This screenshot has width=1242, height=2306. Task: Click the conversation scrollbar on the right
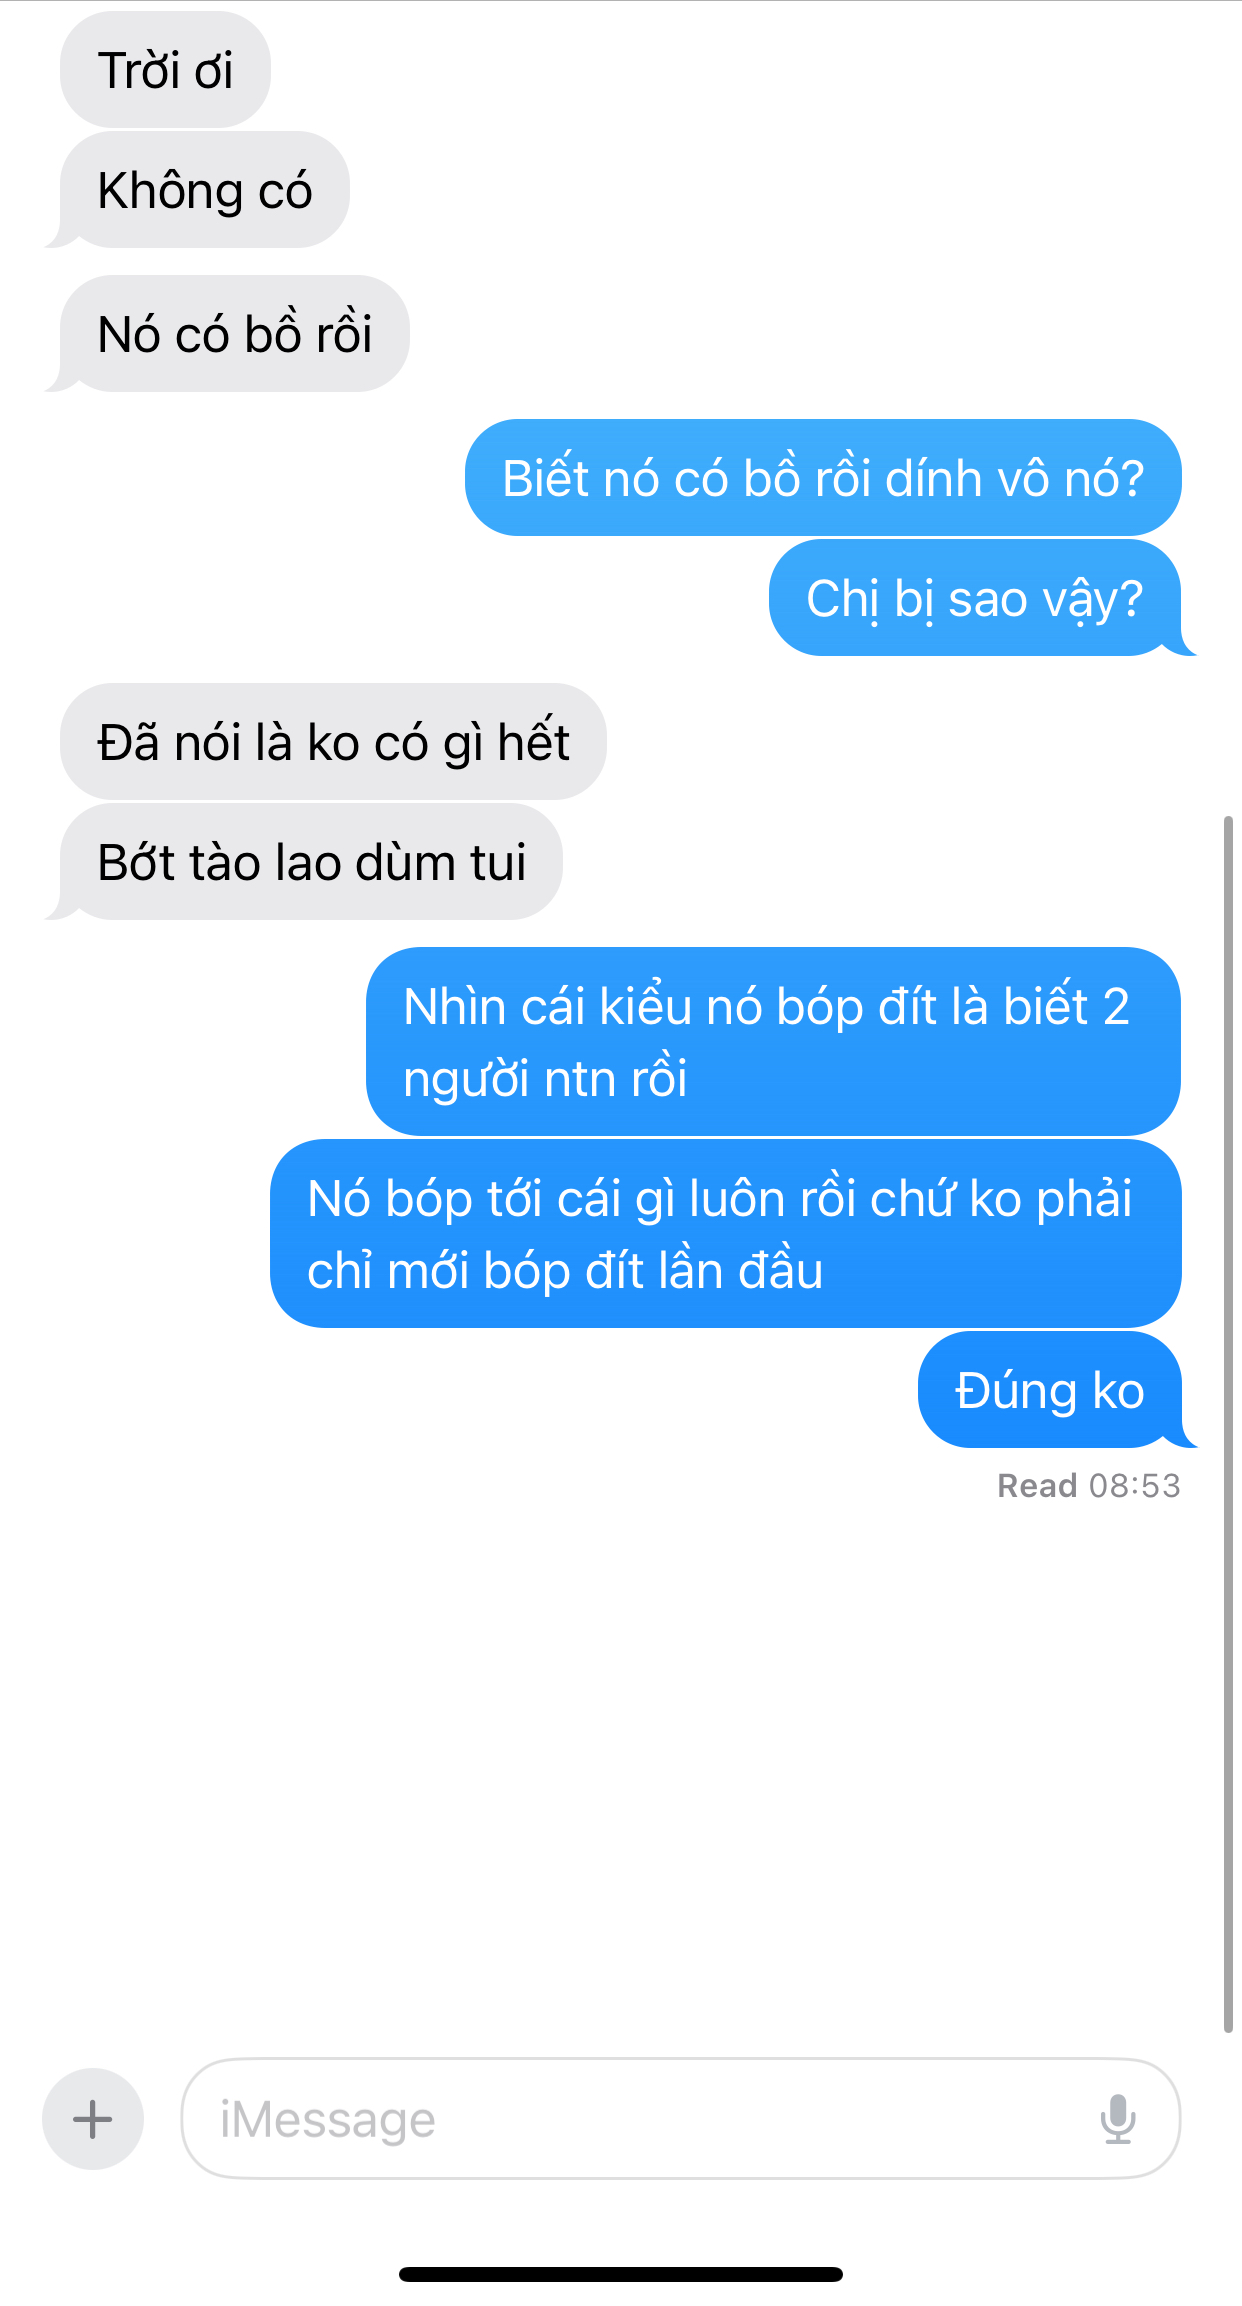(1228, 1424)
